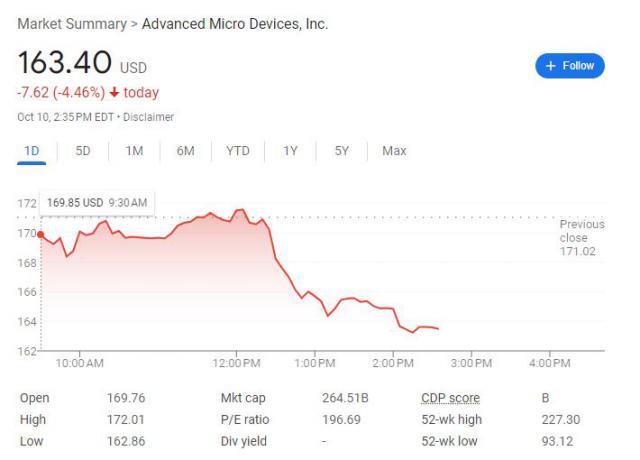Switch to the 1M chart tab
The width and height of the screenshot is (640, 460).
click(x=134, y=151)
